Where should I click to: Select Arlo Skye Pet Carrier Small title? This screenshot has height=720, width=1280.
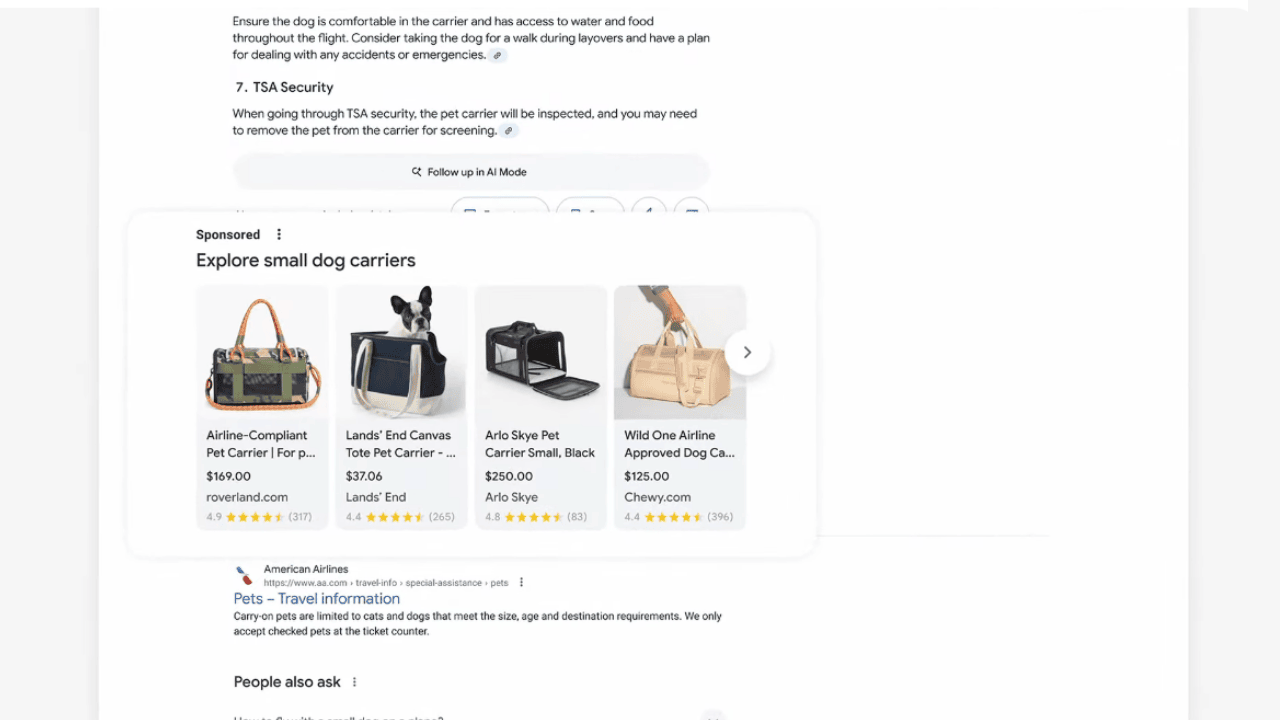point(540,444)
